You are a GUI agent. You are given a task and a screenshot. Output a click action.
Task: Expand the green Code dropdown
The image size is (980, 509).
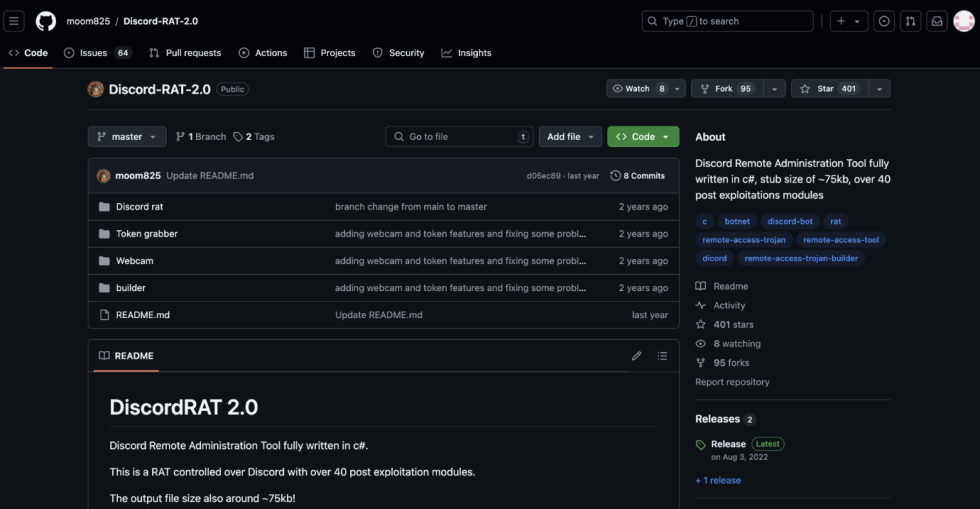coord(643,137)
